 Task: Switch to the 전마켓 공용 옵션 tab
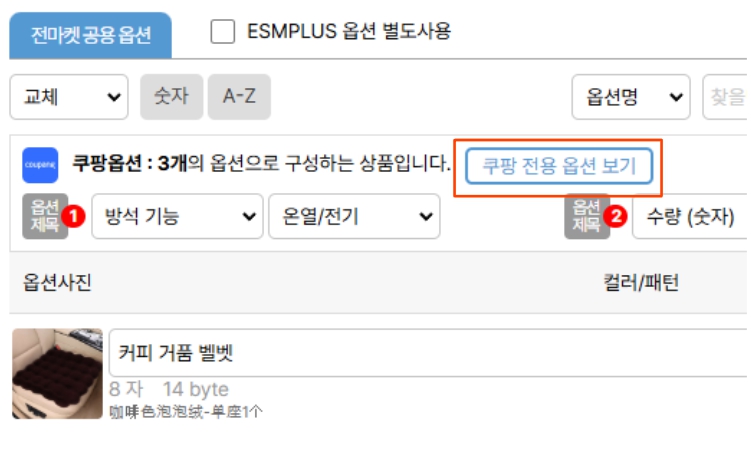[90, 36]
